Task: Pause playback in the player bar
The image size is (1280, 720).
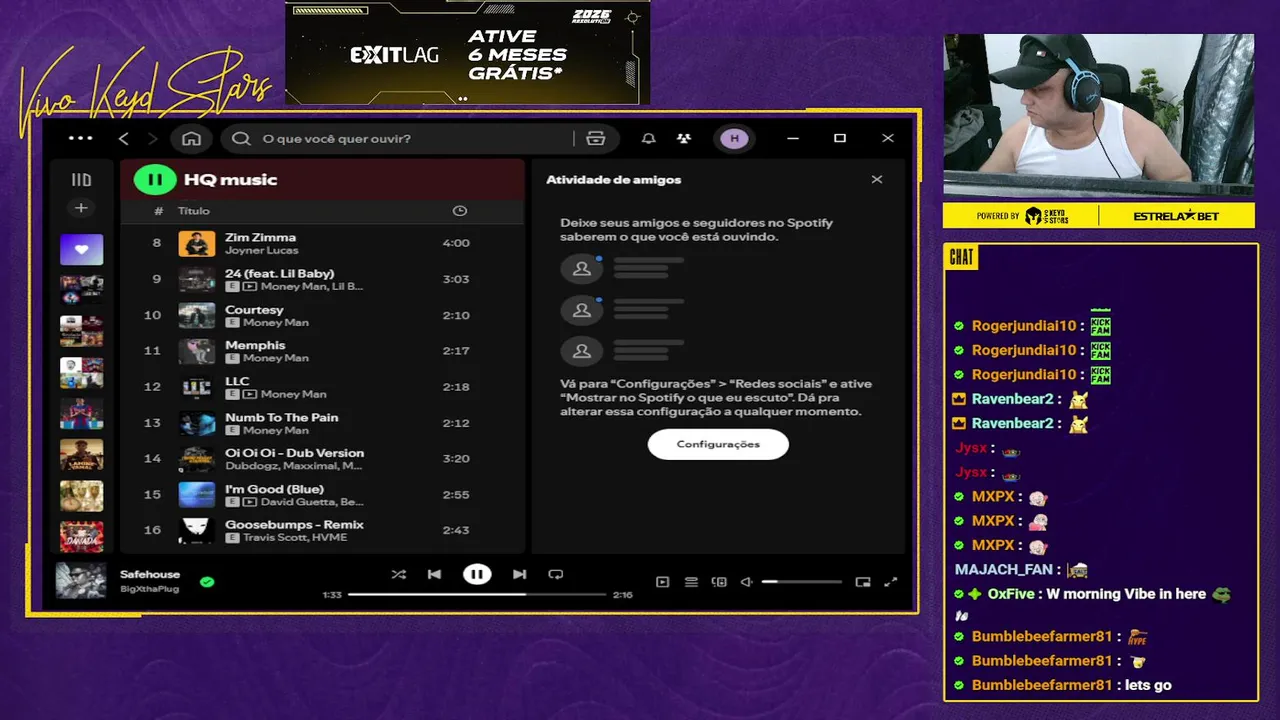Action: pos(477,574)
